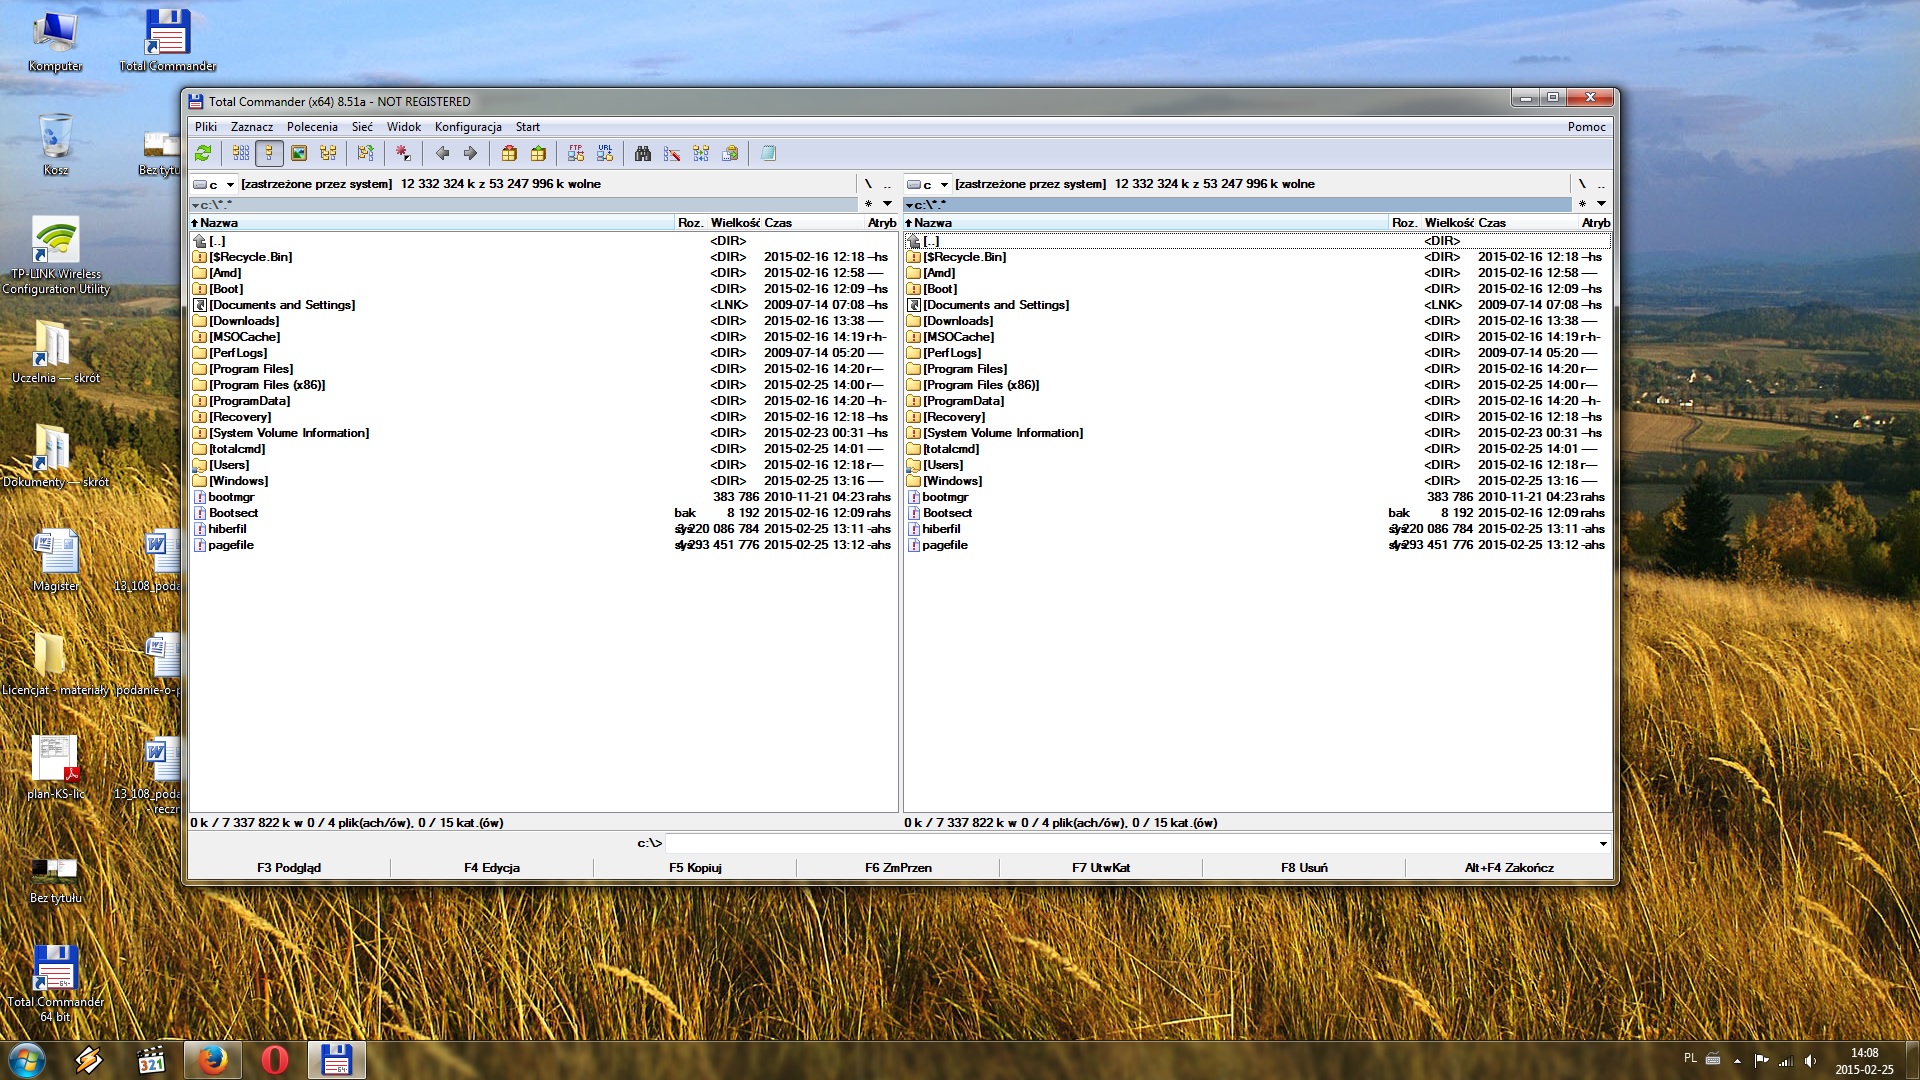Open the URL new FTP connection icon
The height and width of the screenshot is (1080, 1920).
tap(605, 153)
